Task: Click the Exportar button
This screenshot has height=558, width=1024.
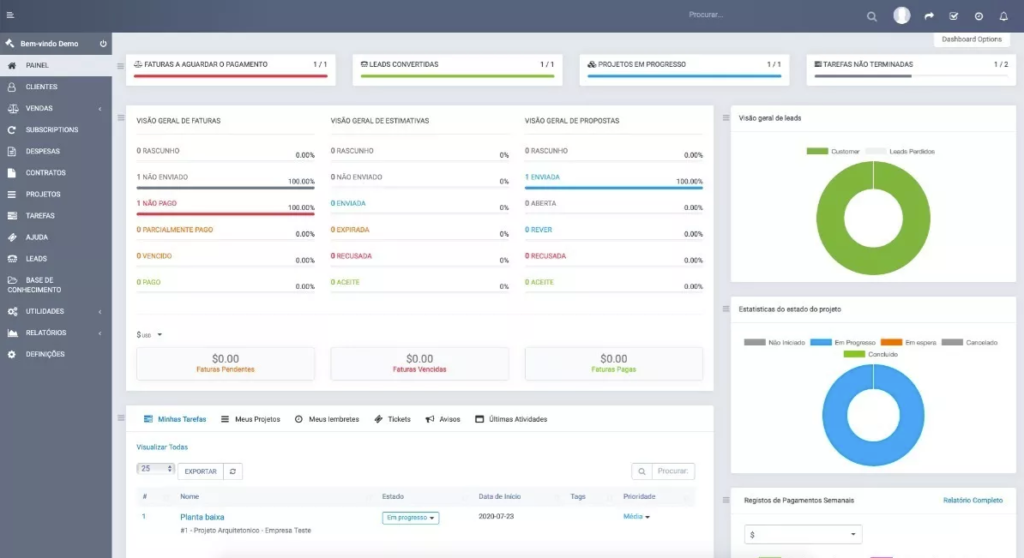Action: pyautogui.click(x=200, y=471)
